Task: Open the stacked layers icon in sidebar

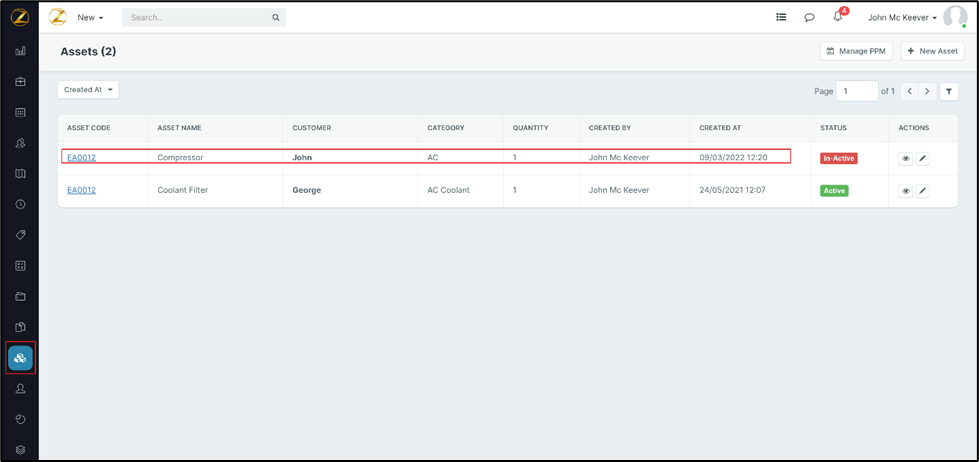Action: (20, 450)
